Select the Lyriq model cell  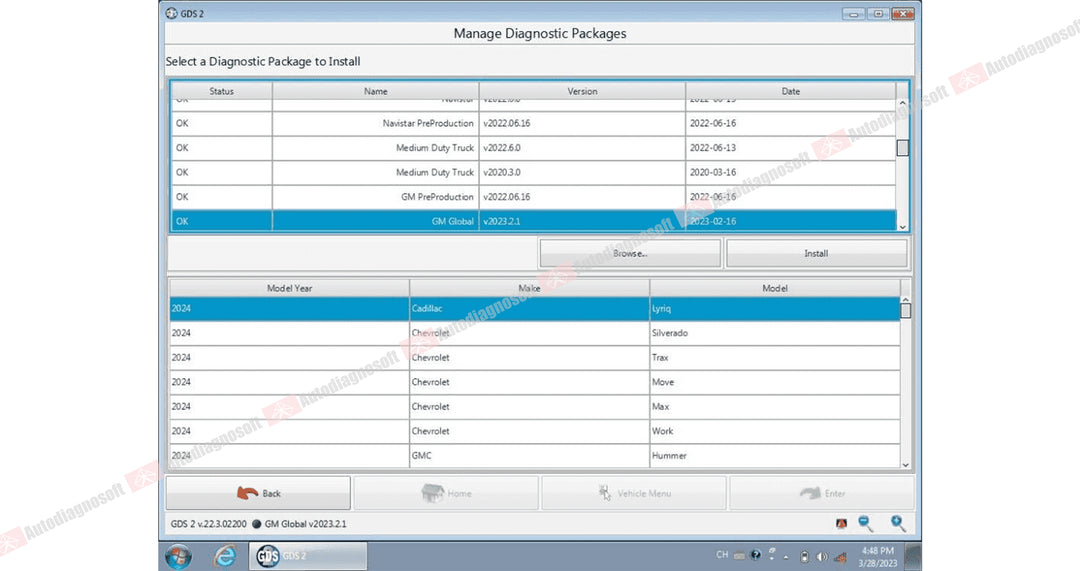[x=775, y=309]
